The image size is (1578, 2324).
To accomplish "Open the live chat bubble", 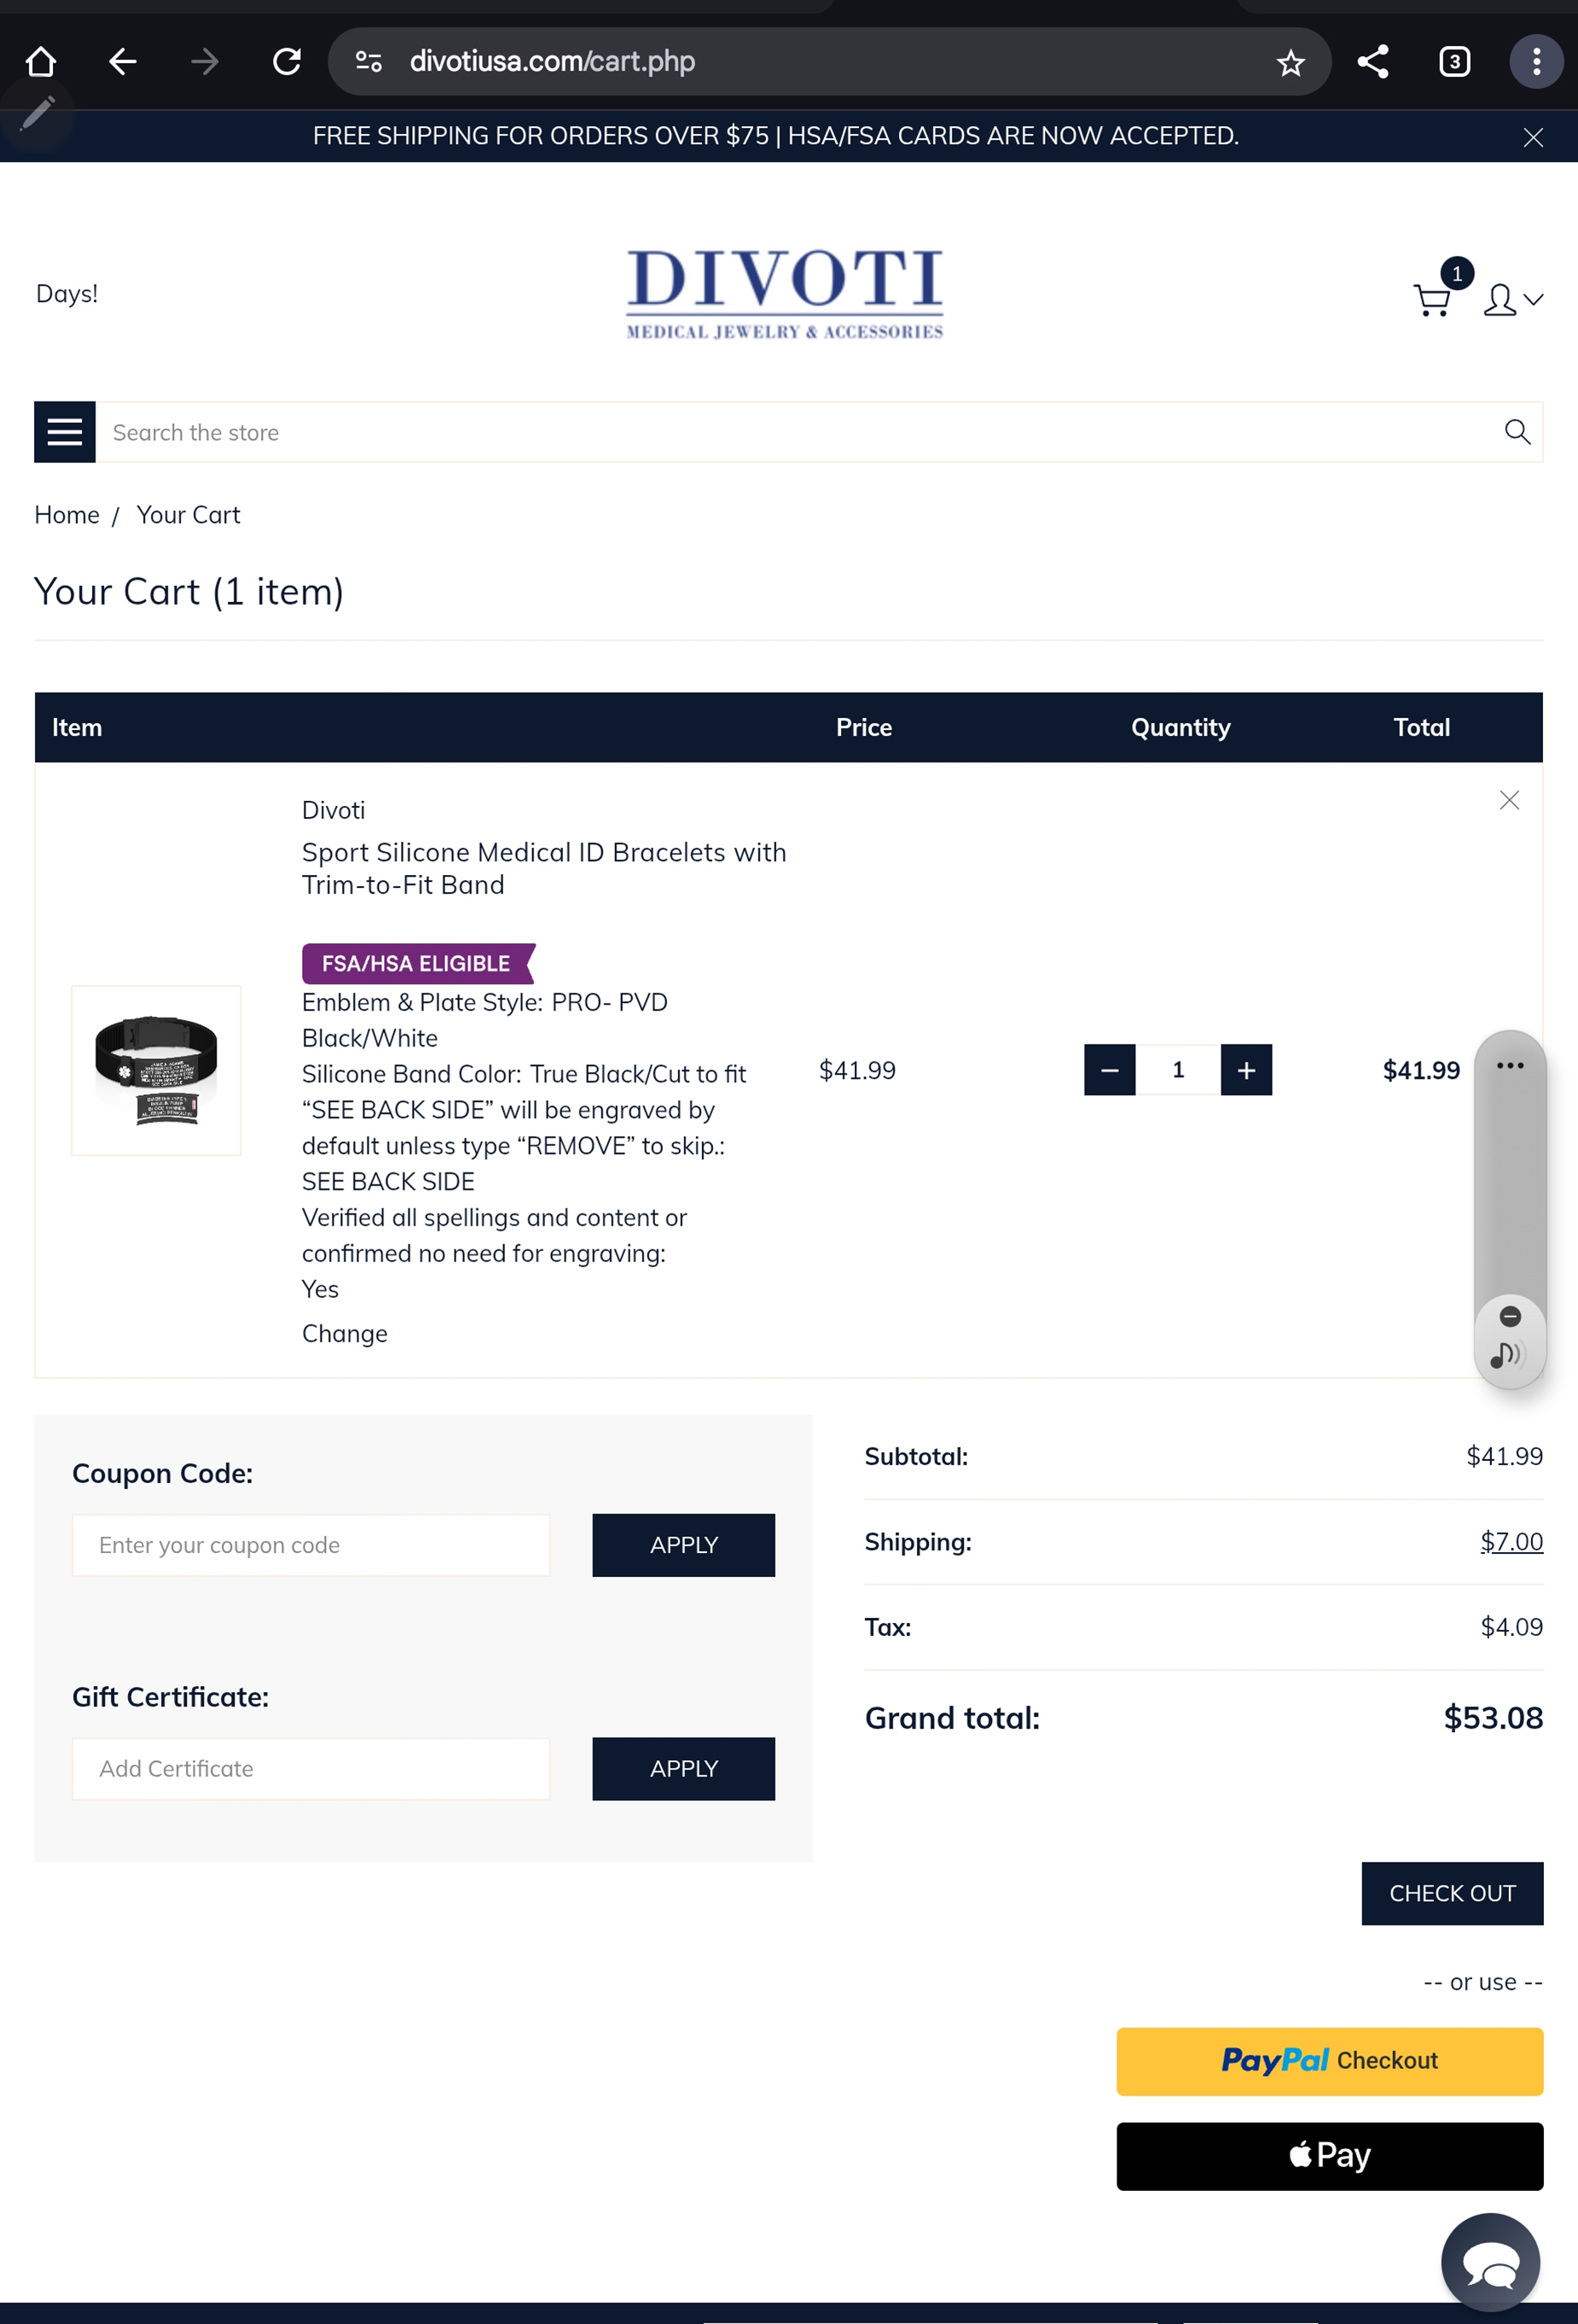I will (1489, 2262).
